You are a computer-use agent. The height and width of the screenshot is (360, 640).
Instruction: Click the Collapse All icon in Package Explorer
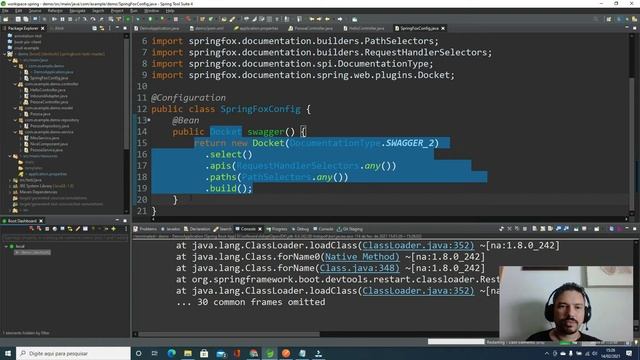(x=94, y=28)
